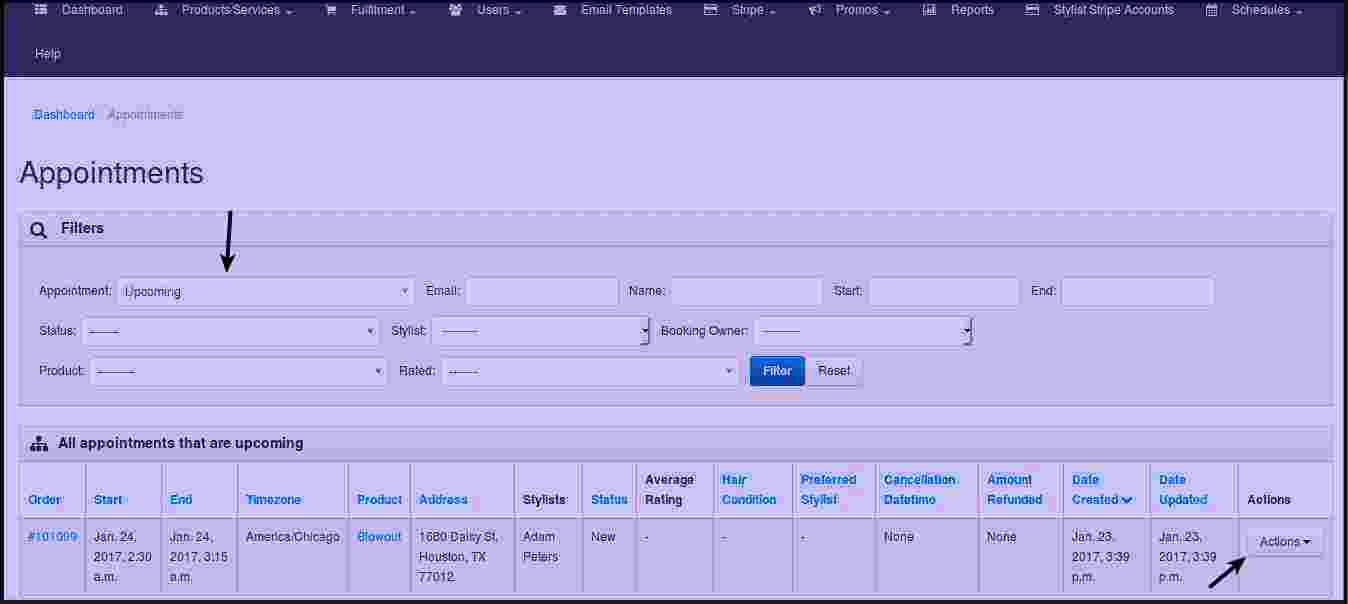Open the Rated filter dropdown
Image resolution: width=1348 pixels, height=604 pixels.
(x=590, y=371)
